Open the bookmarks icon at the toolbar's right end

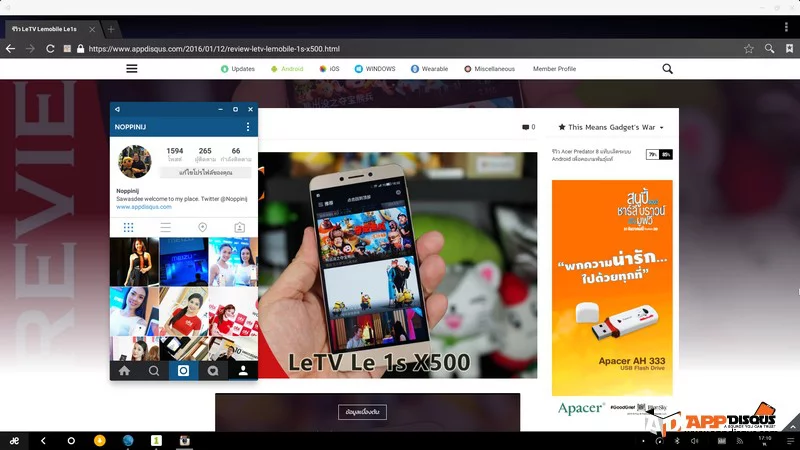coord(789,48)
